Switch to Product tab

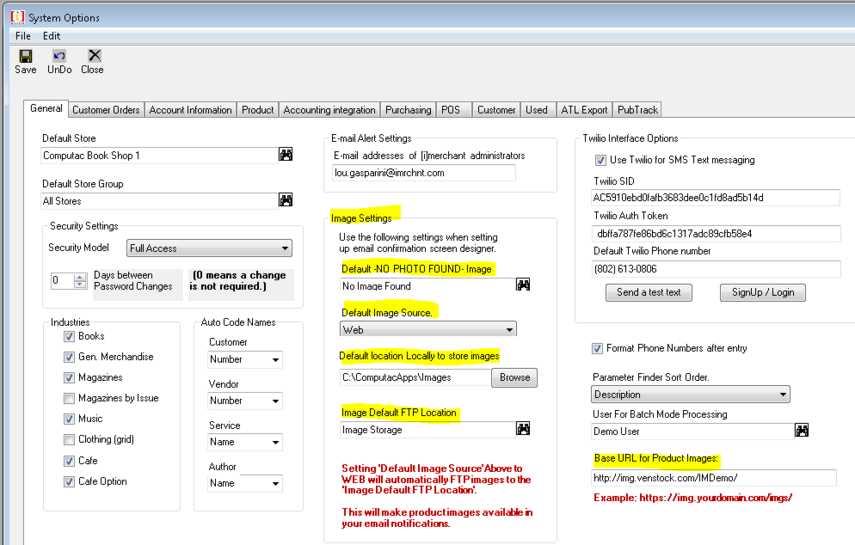pyautogui.click(x=257, y=110)
